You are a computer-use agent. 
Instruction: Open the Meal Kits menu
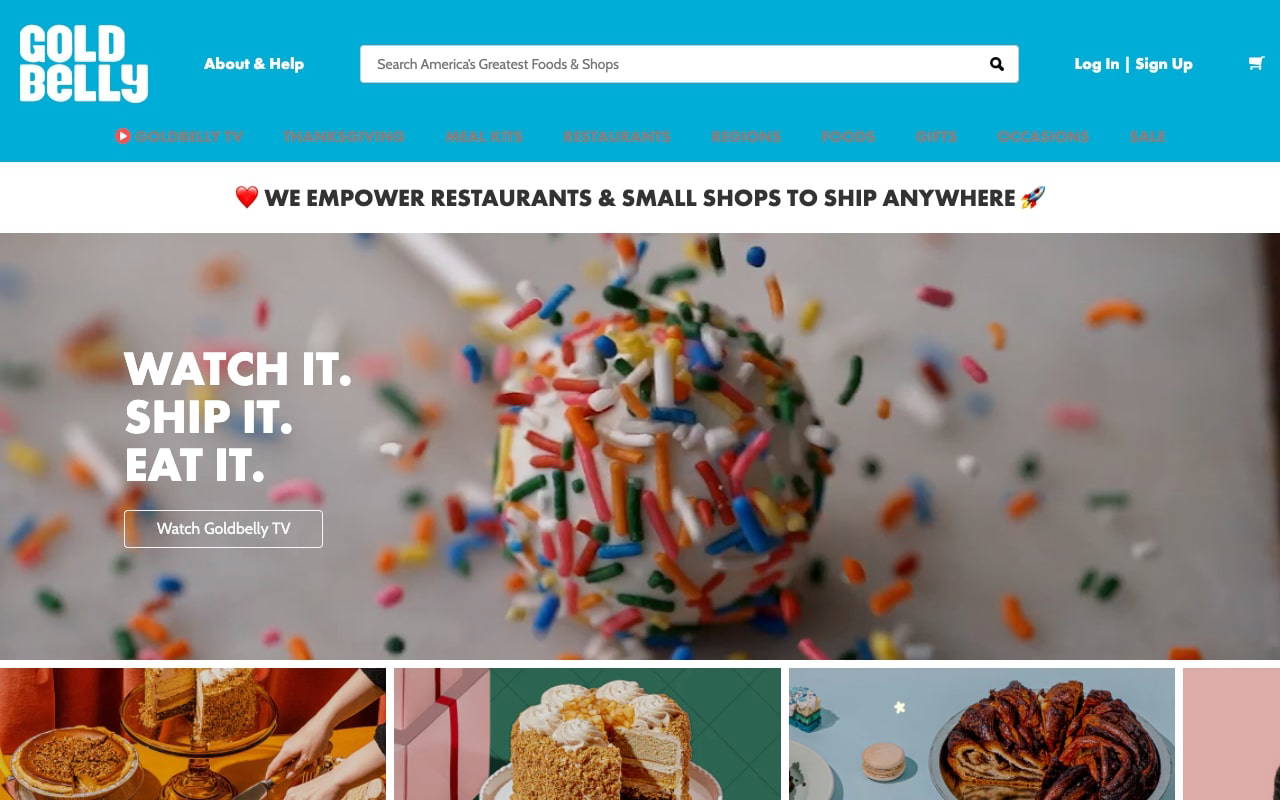[x=484, y=136]
